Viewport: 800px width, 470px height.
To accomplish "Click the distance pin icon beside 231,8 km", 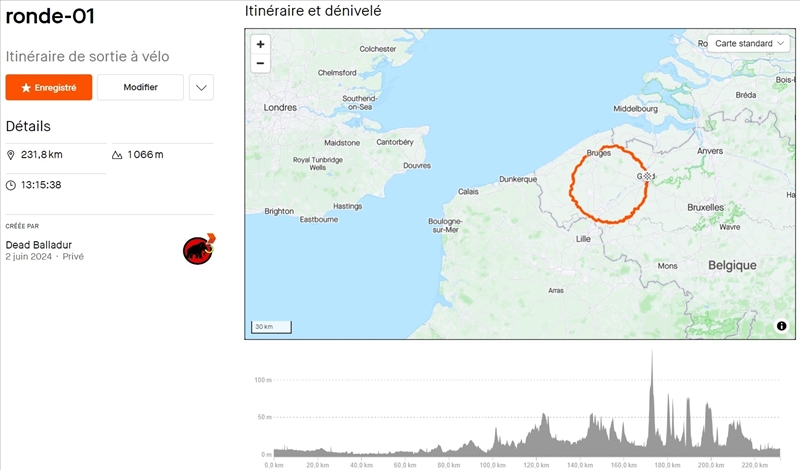I will (11, 155).
